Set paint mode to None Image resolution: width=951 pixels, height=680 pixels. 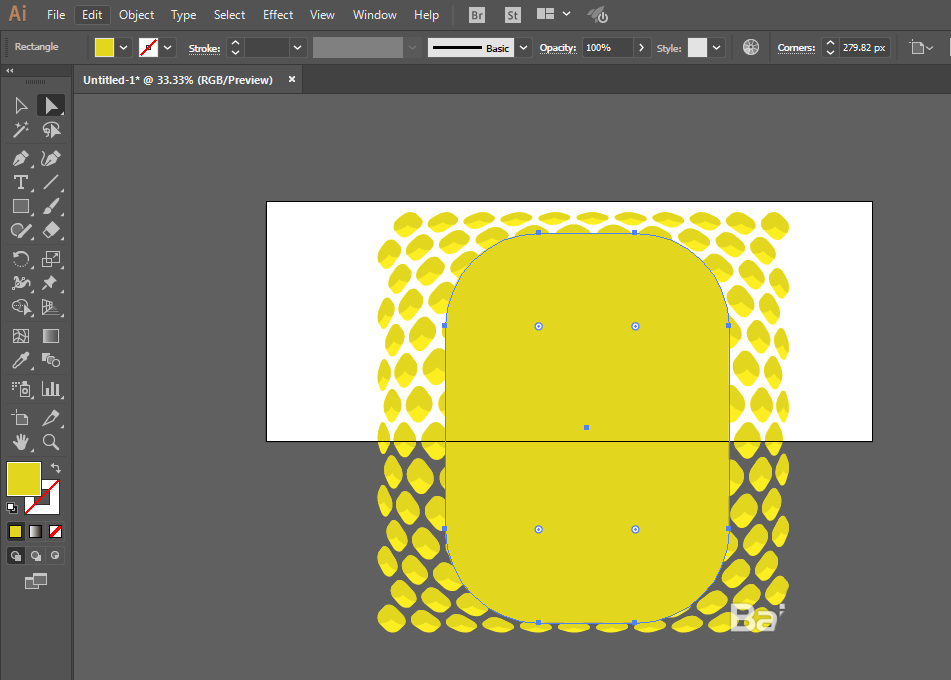(x=55, y=531)
